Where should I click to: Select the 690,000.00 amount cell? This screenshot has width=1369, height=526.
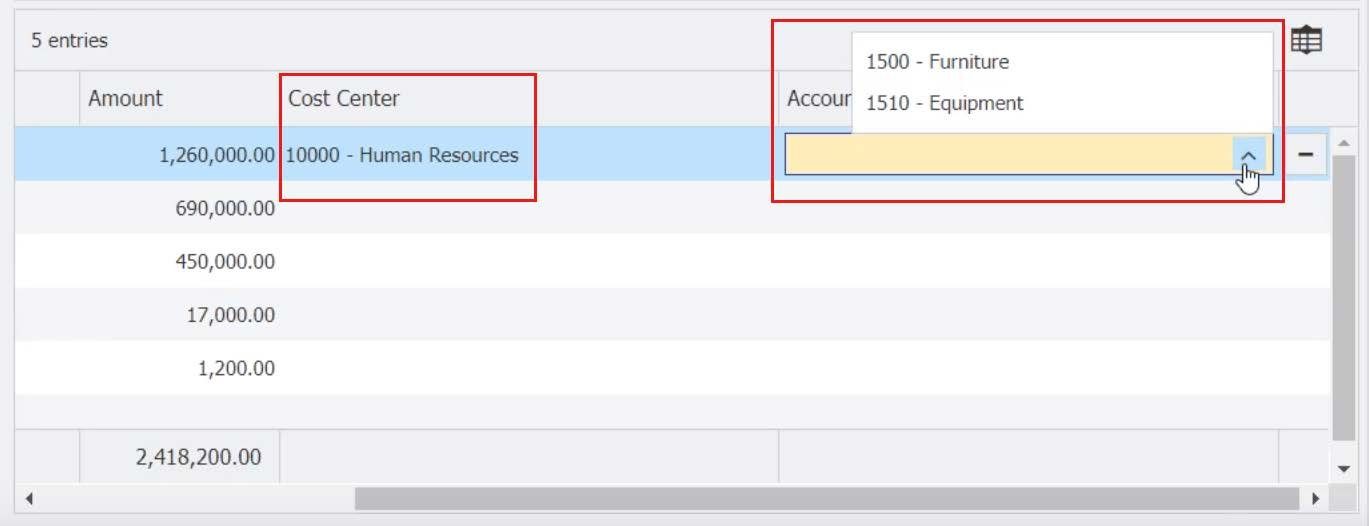pyautogui.click(x=180, y=208)
